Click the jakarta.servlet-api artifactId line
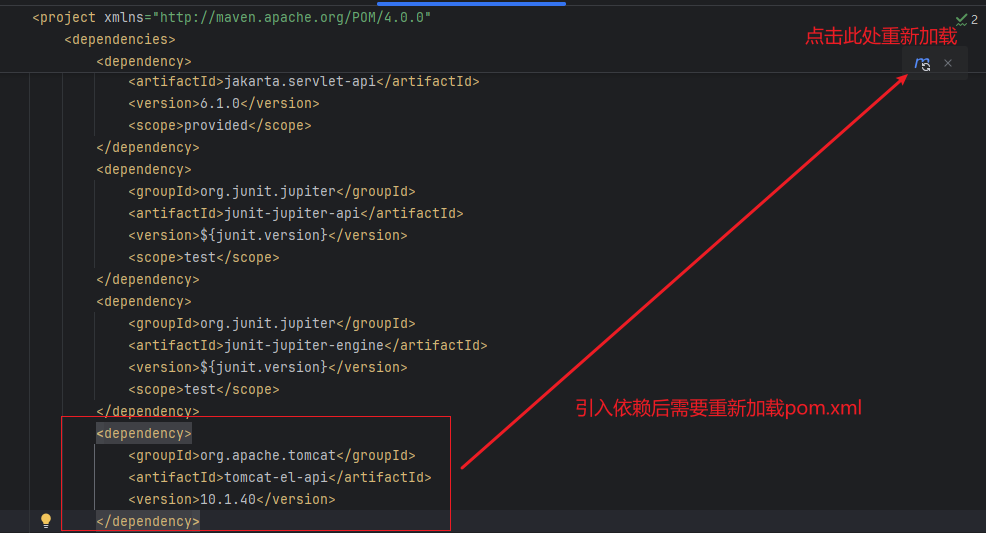986x533 pixels. click(x=304, y=82)
